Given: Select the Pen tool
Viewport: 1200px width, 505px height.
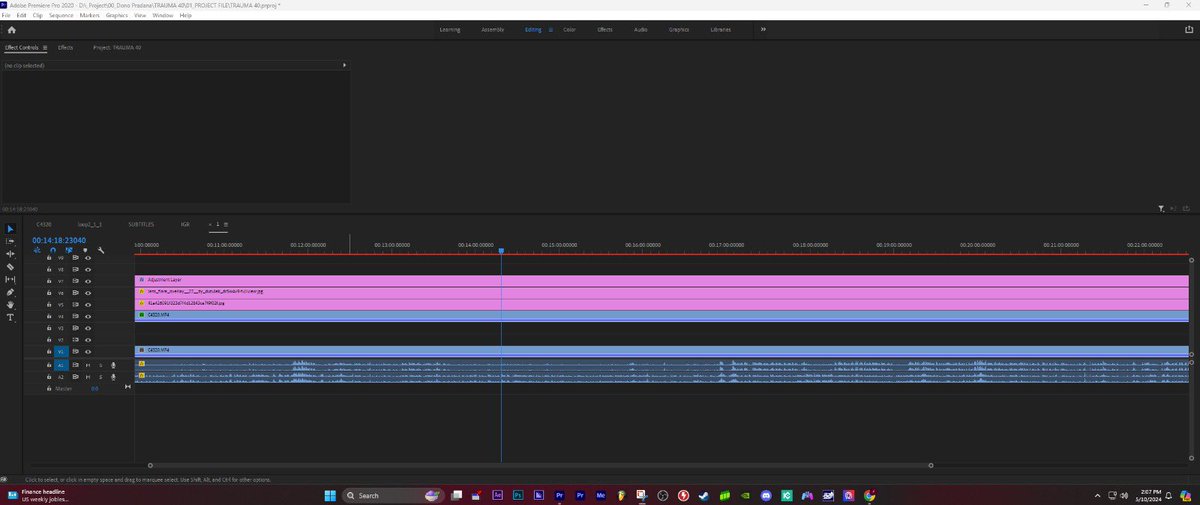Looking at the screenshot, I should pyautogui.click(x=10, y=292).
